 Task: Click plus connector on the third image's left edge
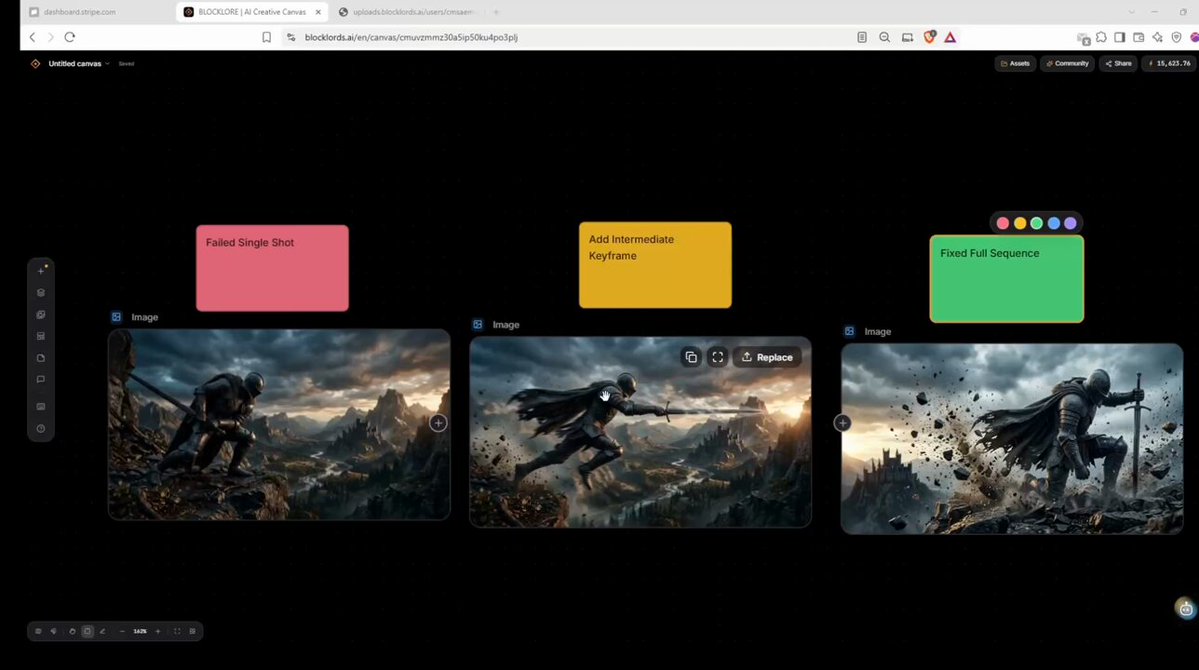843,423
